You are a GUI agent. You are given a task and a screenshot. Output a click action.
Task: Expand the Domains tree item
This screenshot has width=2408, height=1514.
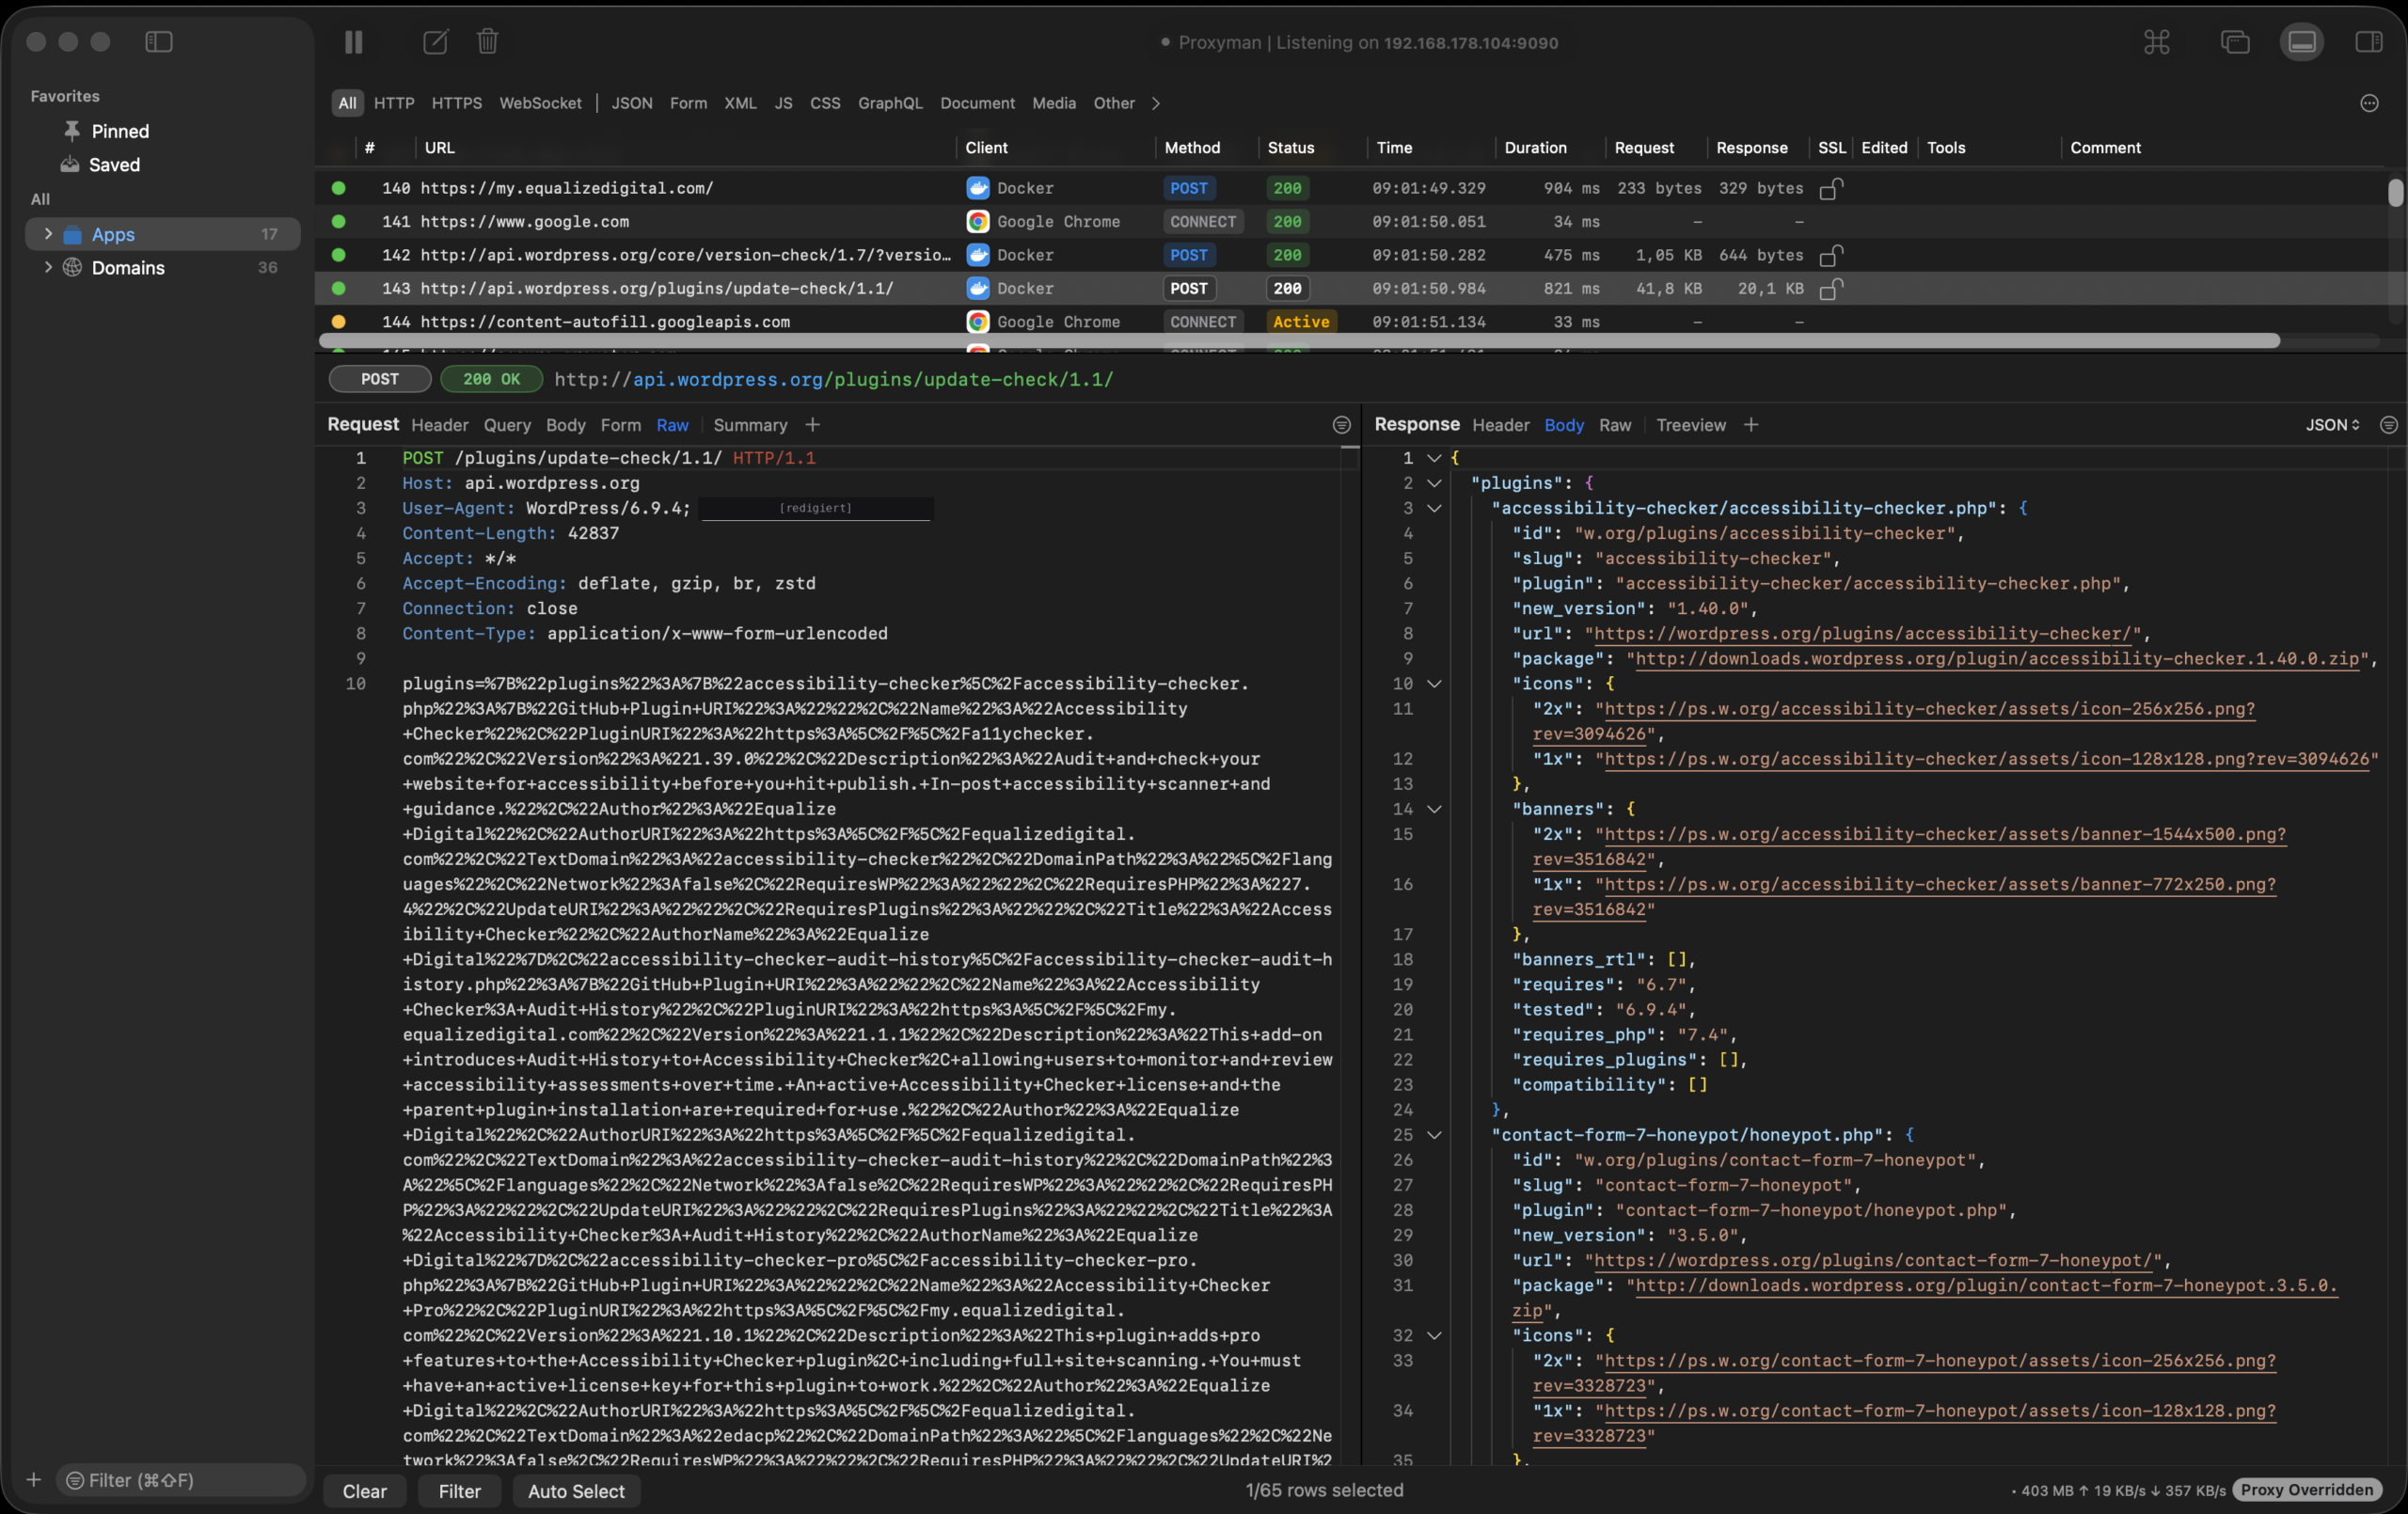(47, 267)
